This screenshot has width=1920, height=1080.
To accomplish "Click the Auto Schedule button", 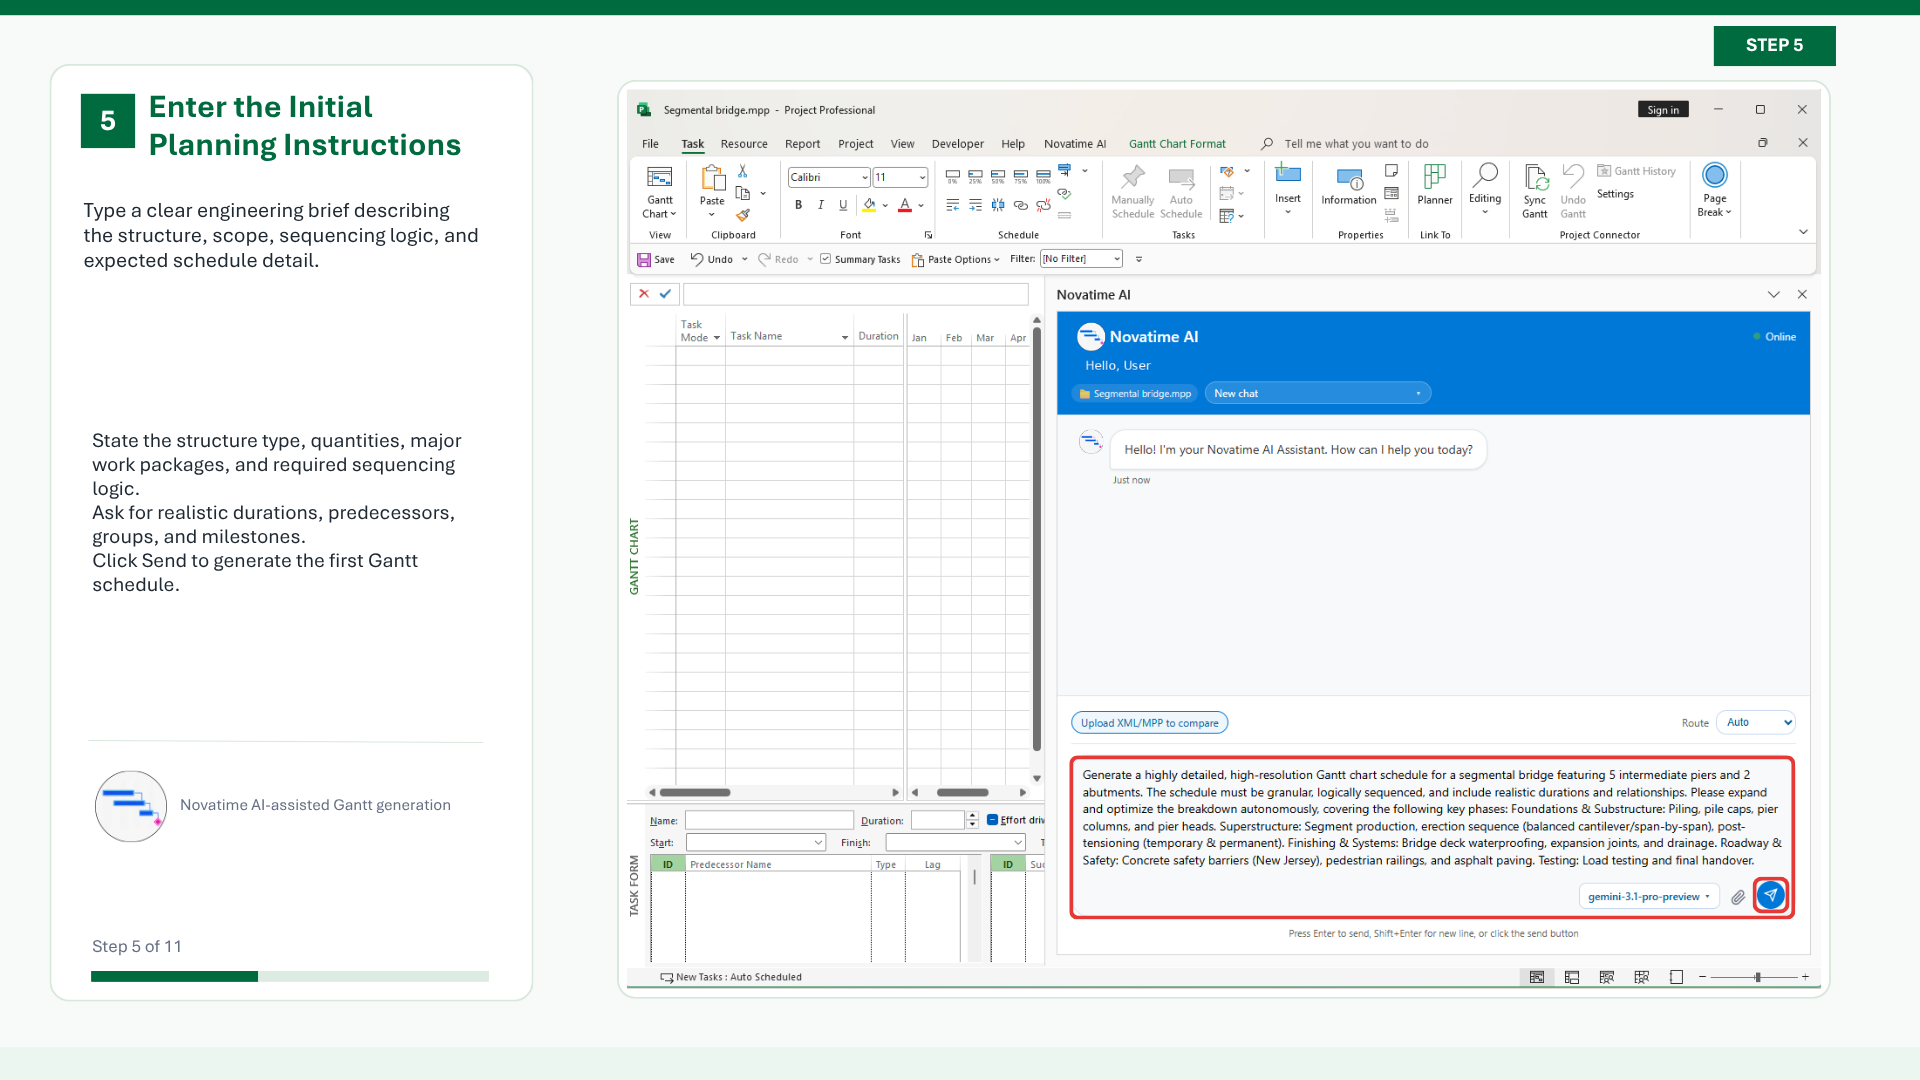I will 1181,192.
